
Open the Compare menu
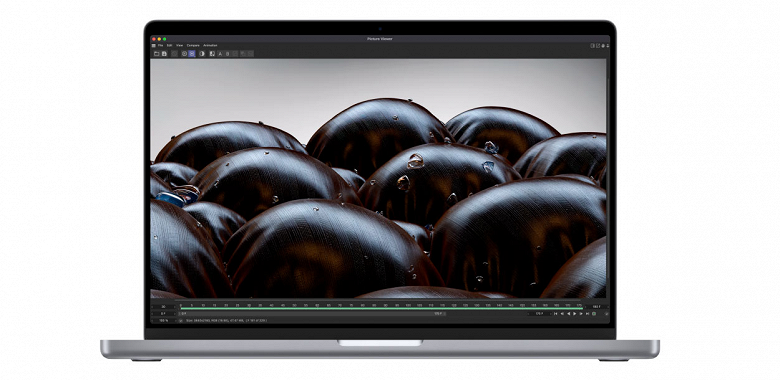click(x=193, y=45)
